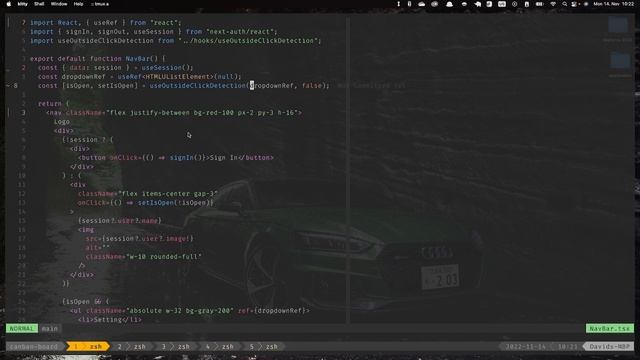Open Spotlight search magnifier icon

pos(564,4)
